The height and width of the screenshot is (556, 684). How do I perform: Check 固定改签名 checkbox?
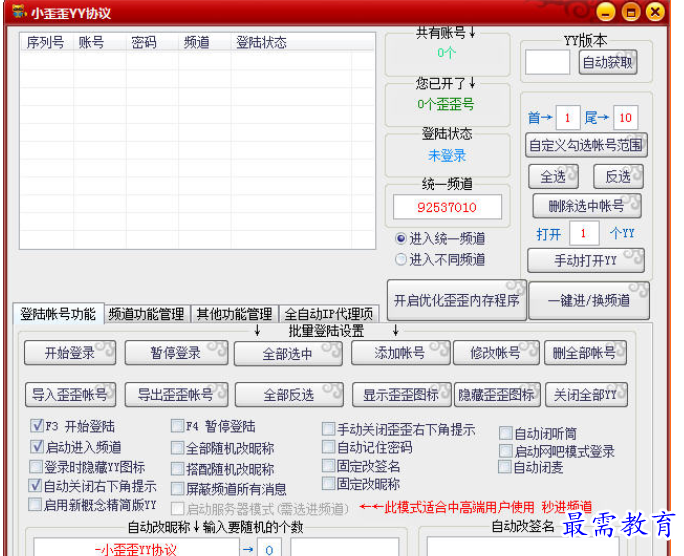328,466
